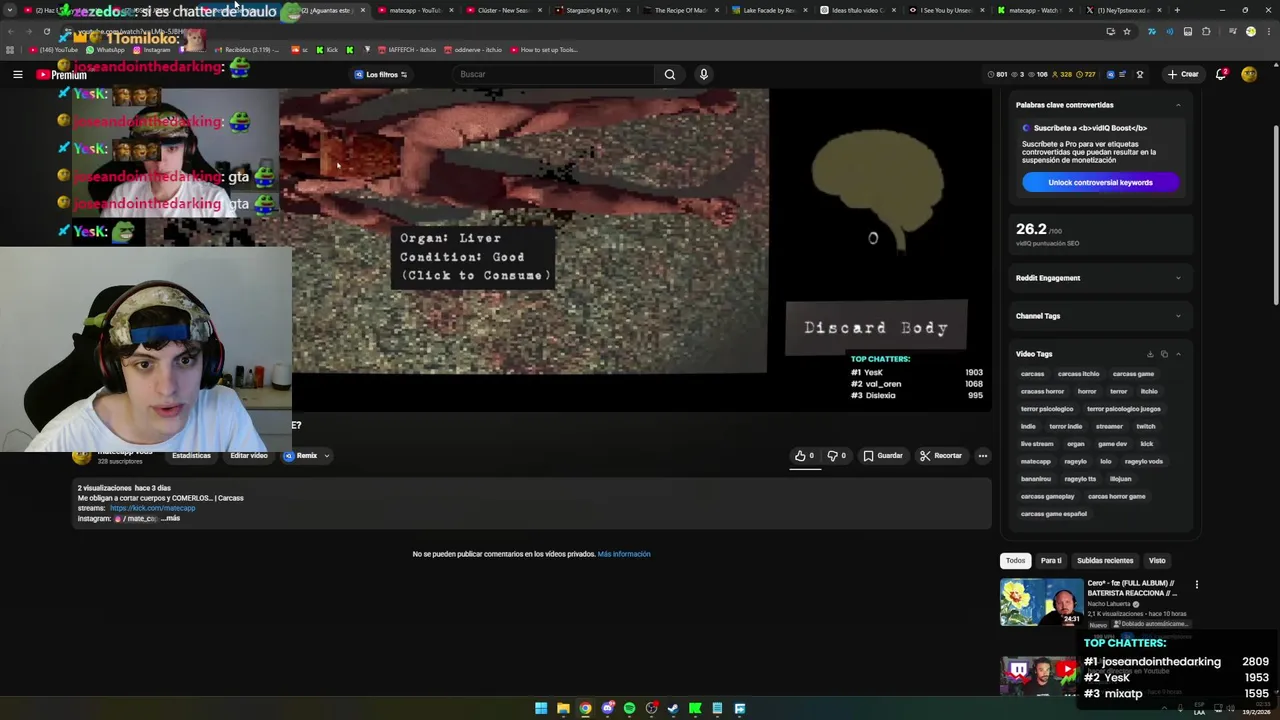Open the YouTube hamburger guide menu
1280x720 pixels.
pos(17,74)
